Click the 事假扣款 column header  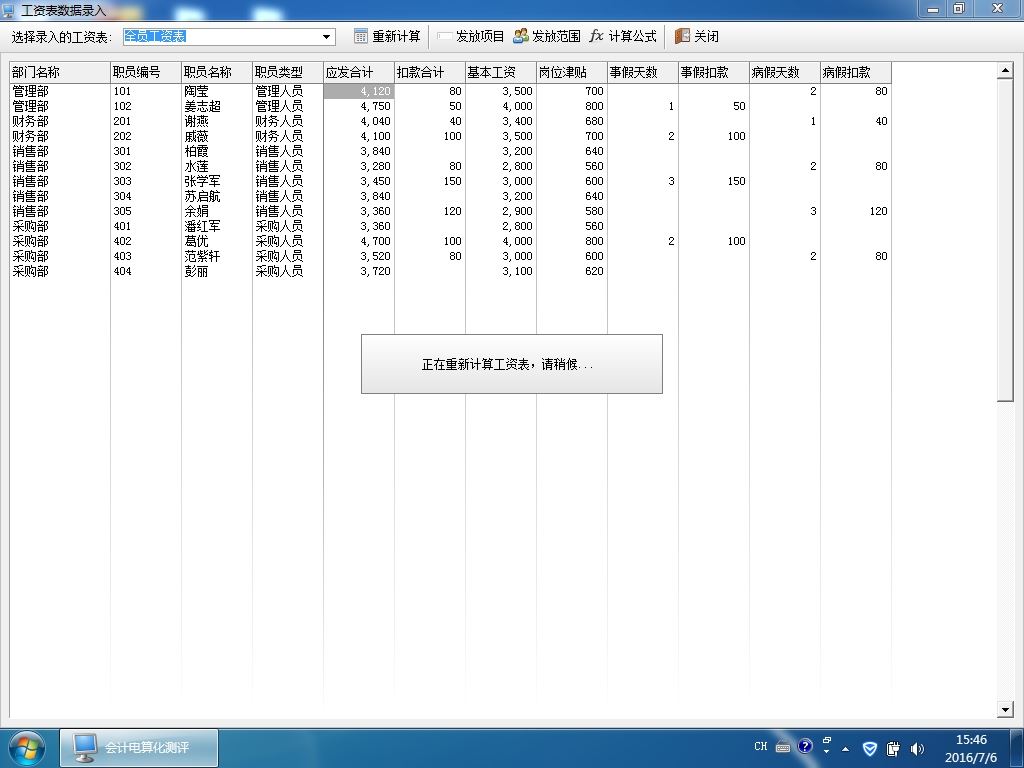pyautogui.click(x=714, y=72)
